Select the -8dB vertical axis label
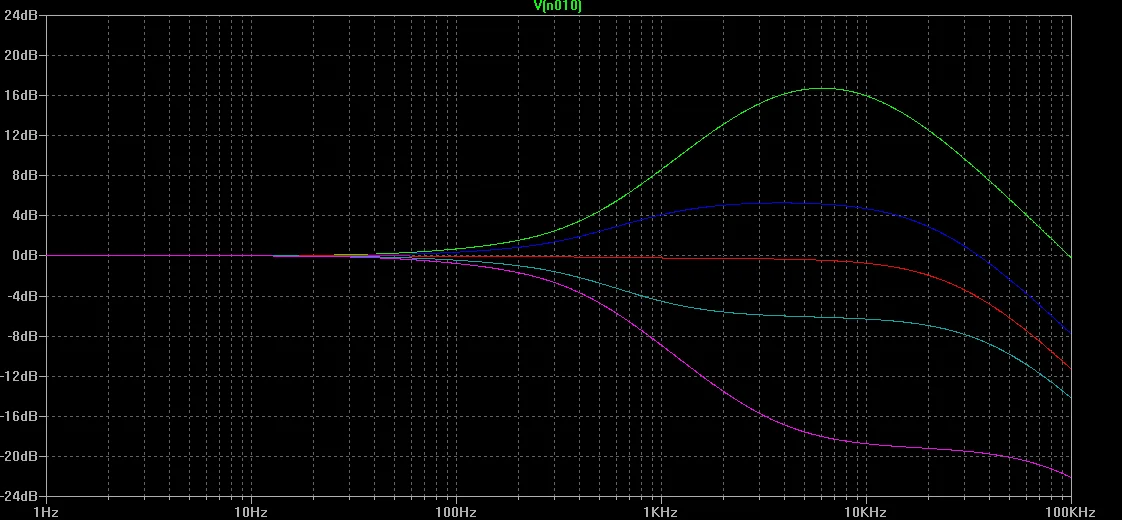The width and height of the screenshot is (1122, 520). tap(22, 336)
